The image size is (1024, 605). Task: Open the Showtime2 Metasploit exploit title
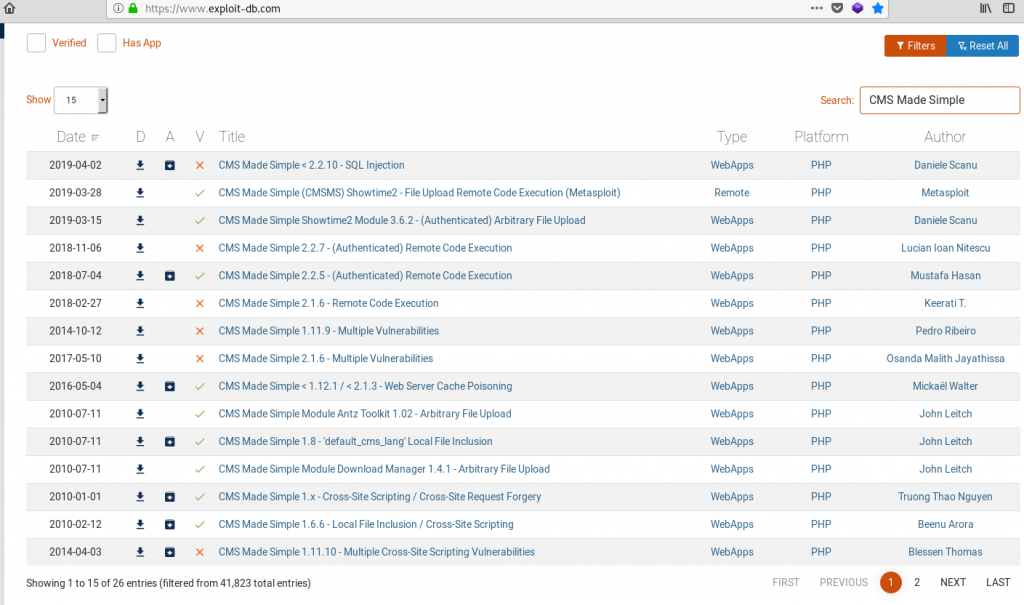[419, 193]
